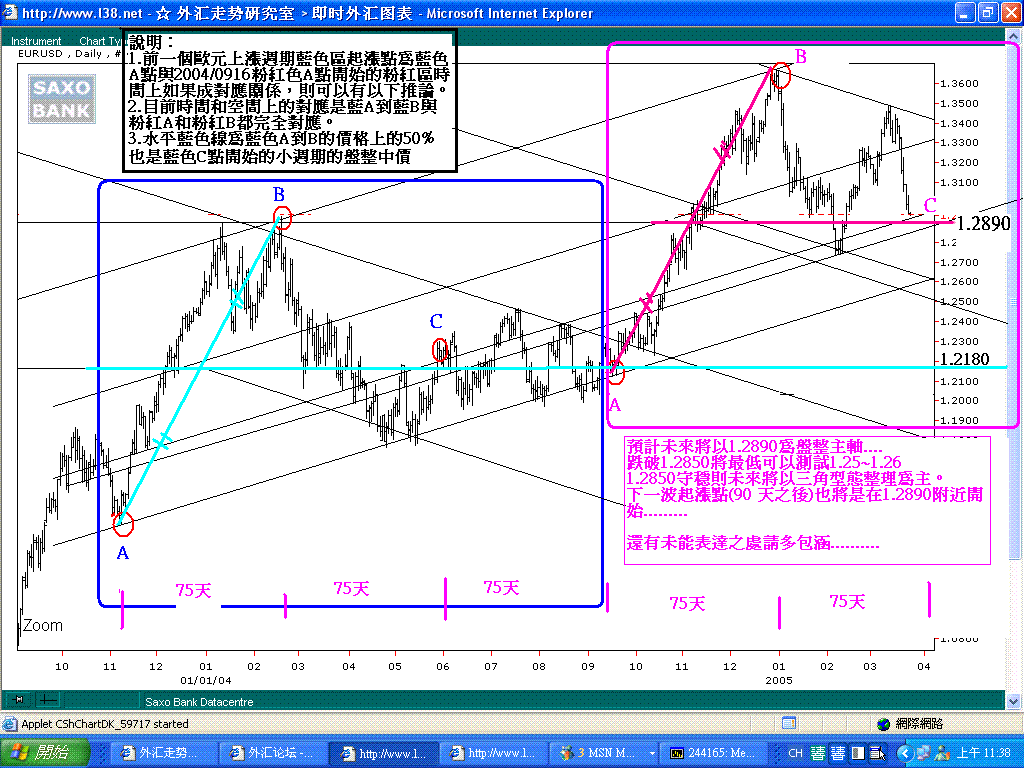Click the CH language indicator
The image size is (1024, 768).
(795, 753)
